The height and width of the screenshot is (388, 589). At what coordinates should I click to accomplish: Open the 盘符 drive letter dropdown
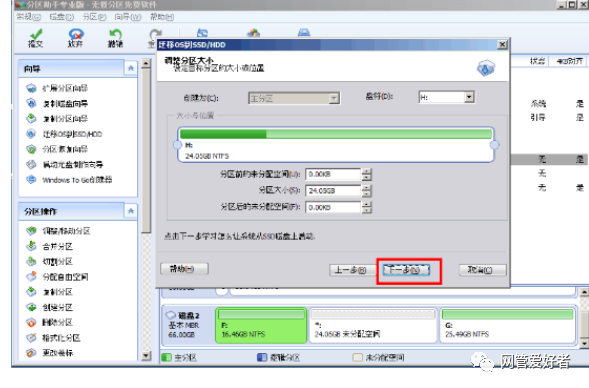(x=468, y=97)
